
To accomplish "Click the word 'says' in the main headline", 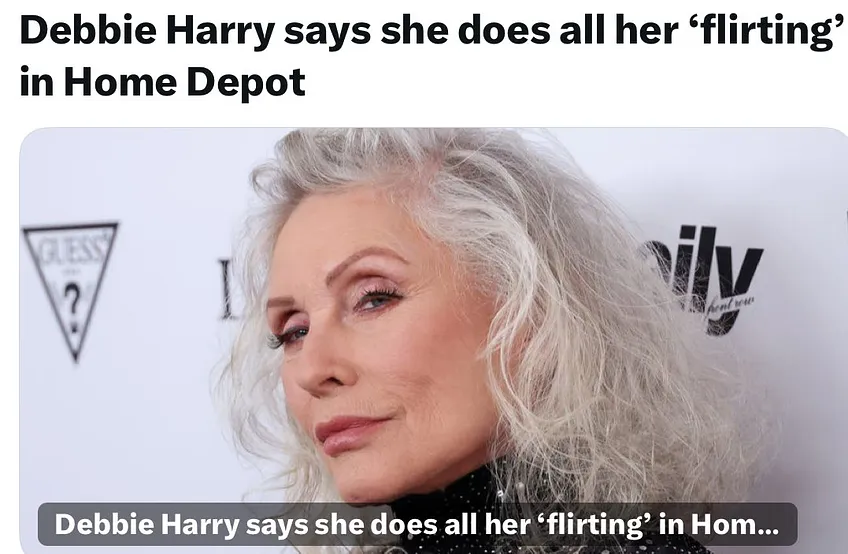I will 328,32.
